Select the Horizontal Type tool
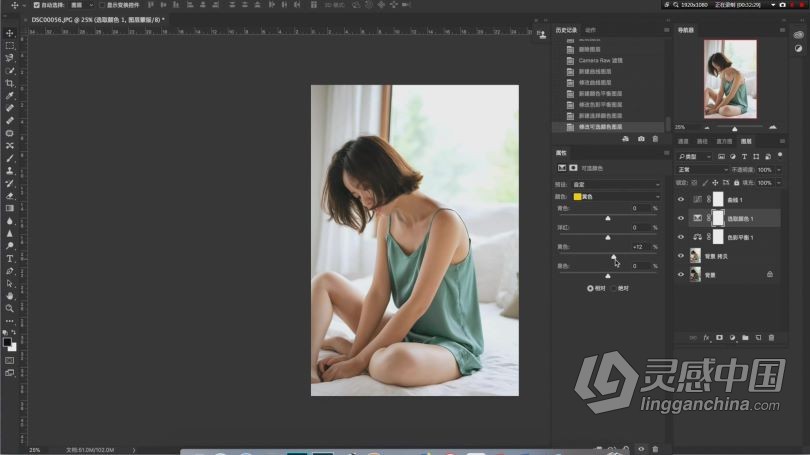The image size is (810, 455). click(10, 258)
